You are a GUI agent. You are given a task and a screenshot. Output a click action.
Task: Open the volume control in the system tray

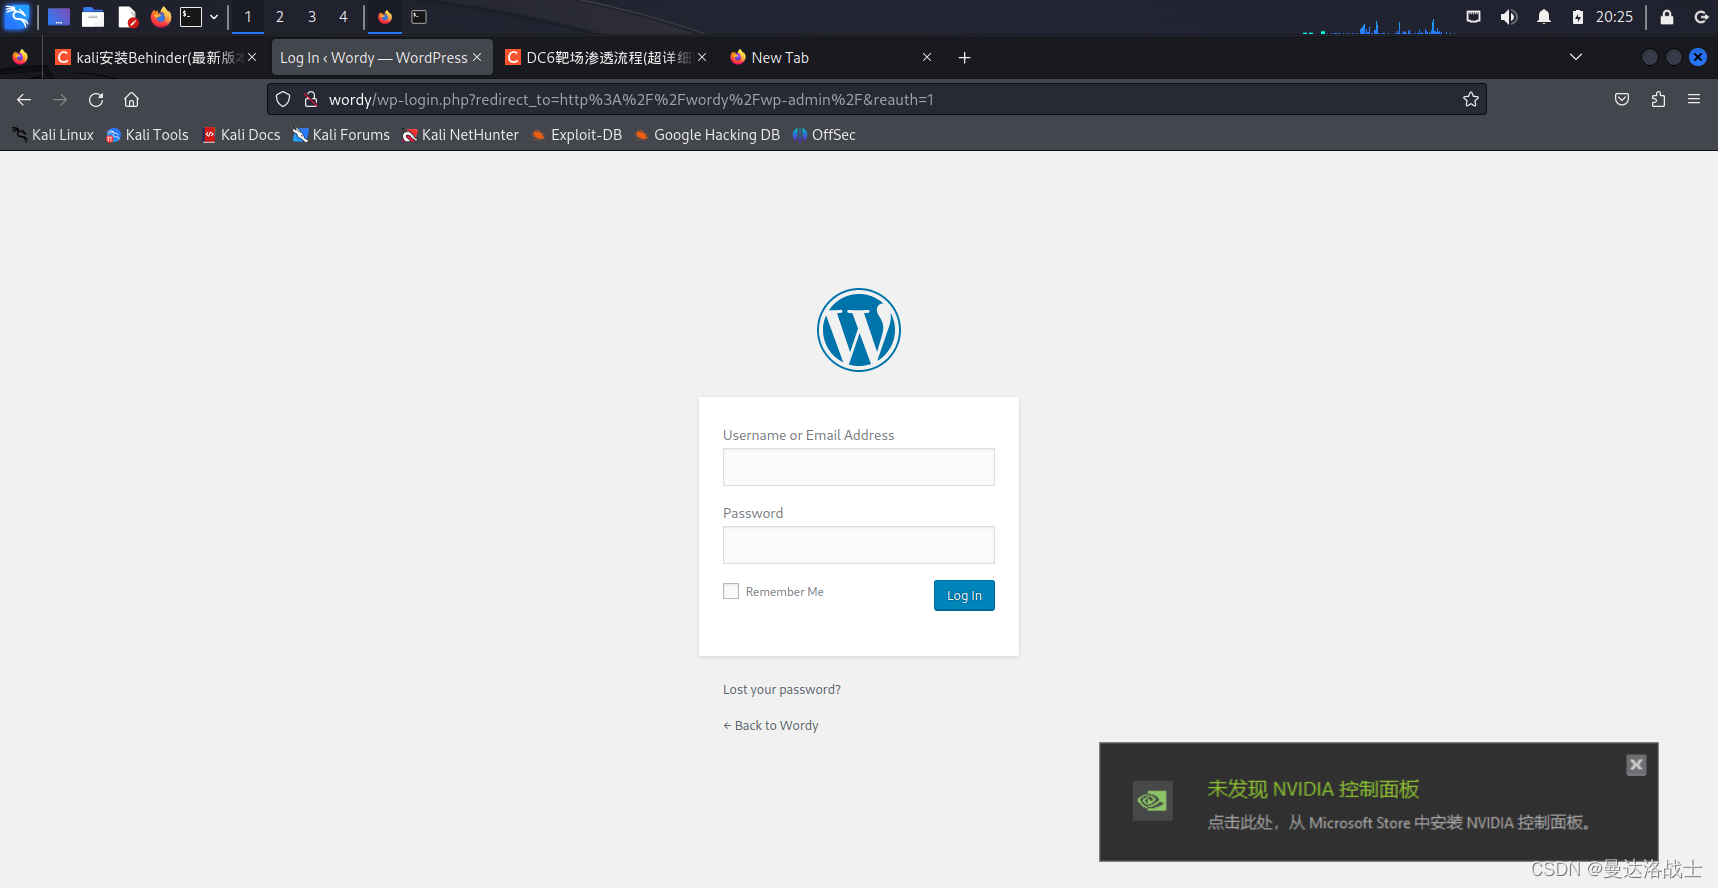coord(1509,17)
